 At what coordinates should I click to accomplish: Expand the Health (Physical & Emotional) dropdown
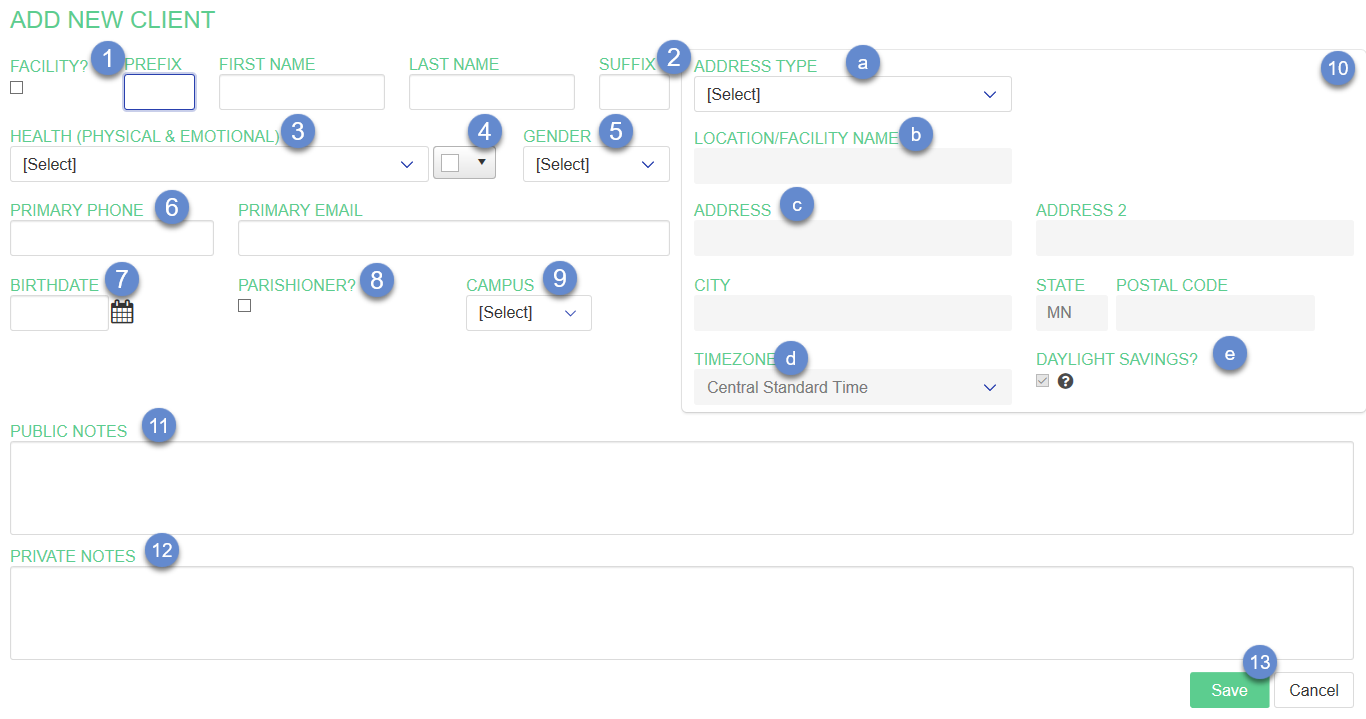[219, 164]
